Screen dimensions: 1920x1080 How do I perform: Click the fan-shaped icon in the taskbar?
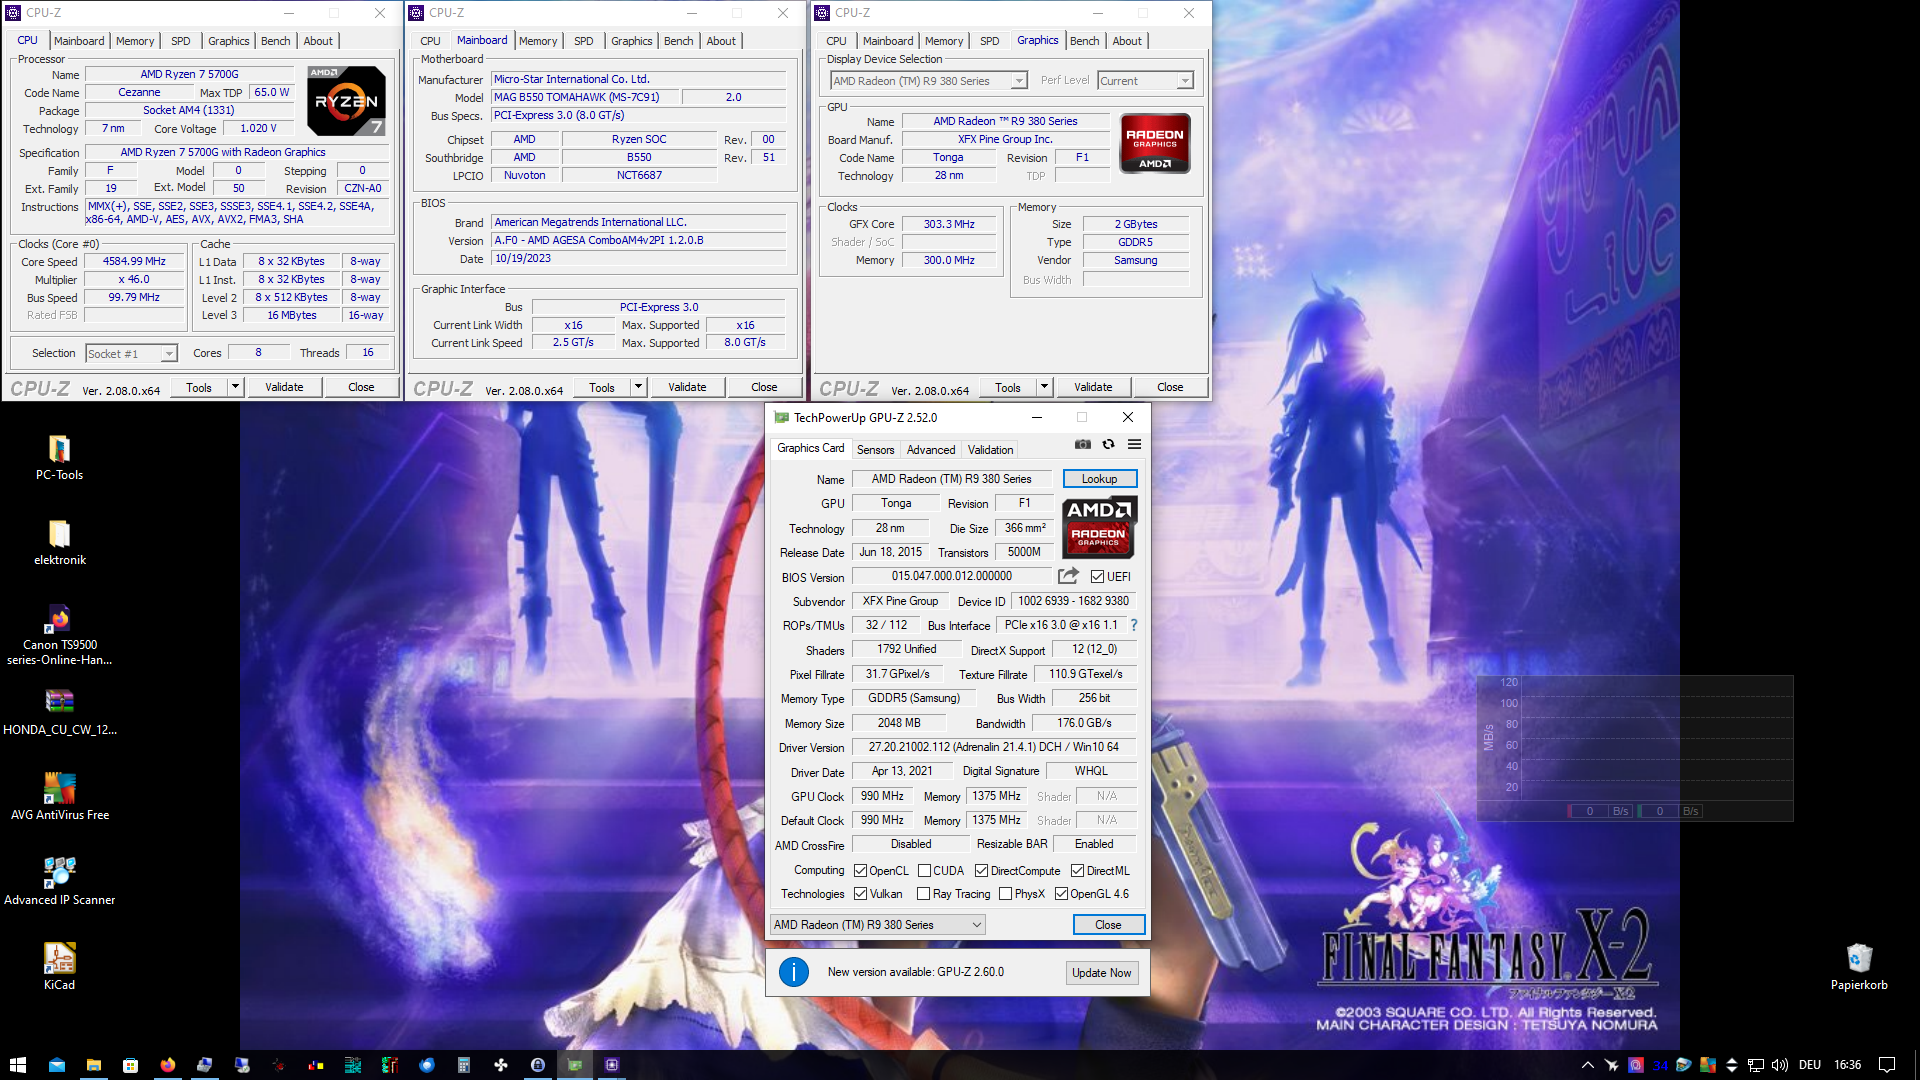[x=501, y=1065]
